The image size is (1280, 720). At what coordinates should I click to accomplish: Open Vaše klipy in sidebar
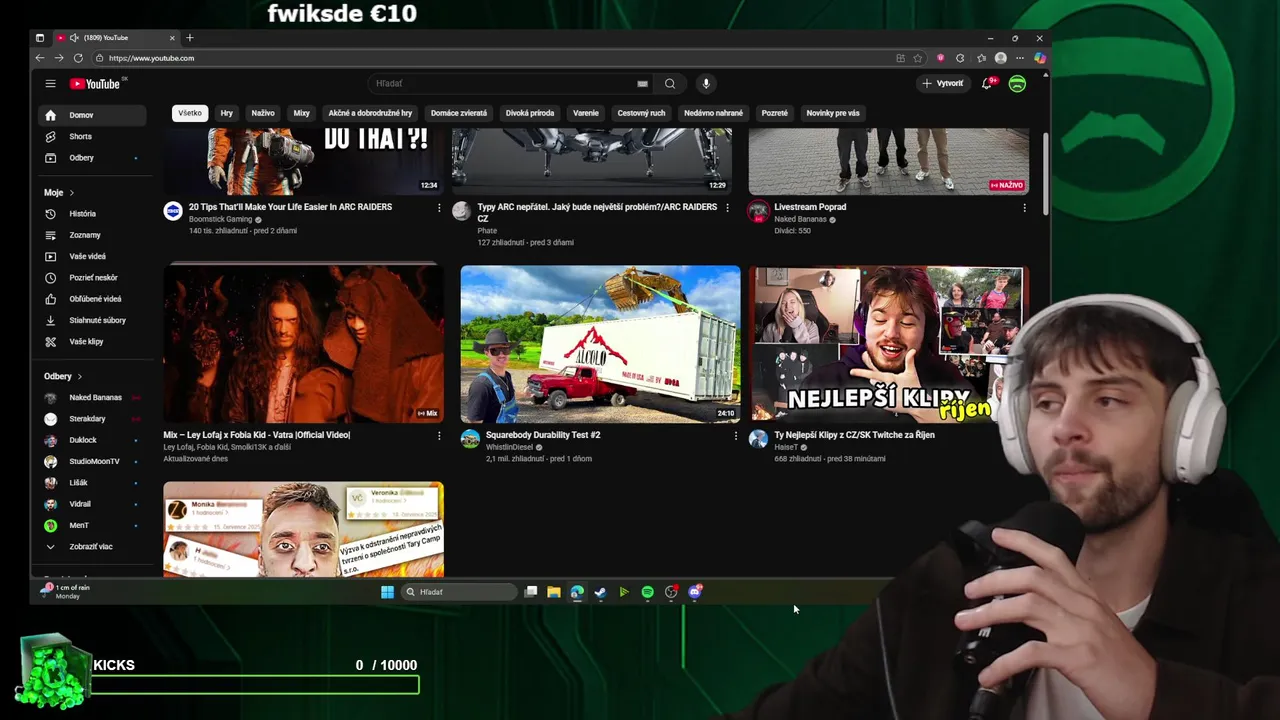(90, 342)
